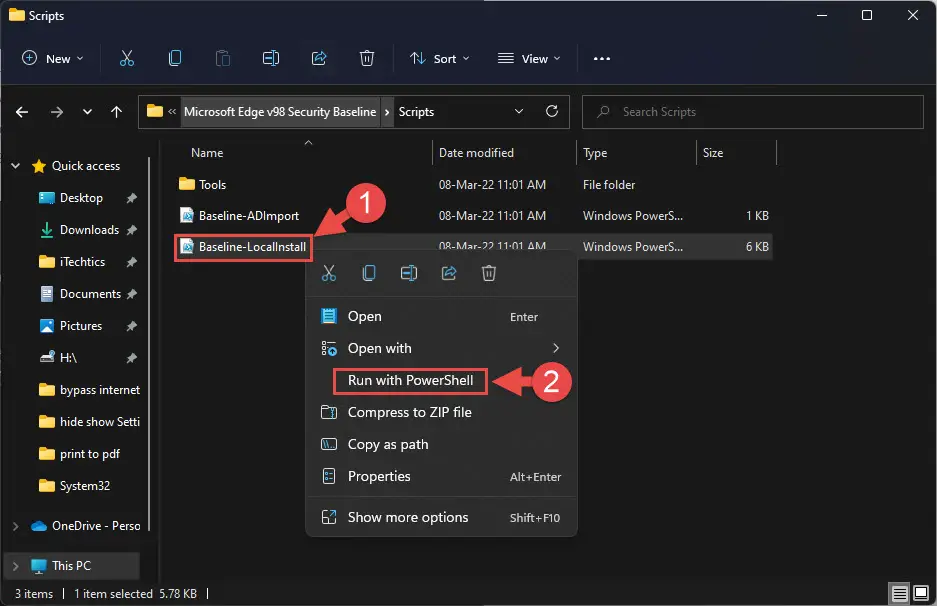Open the Recent locations dropdown arrow
Viewport: 937px width, 606px height.
tap(87, 112)
